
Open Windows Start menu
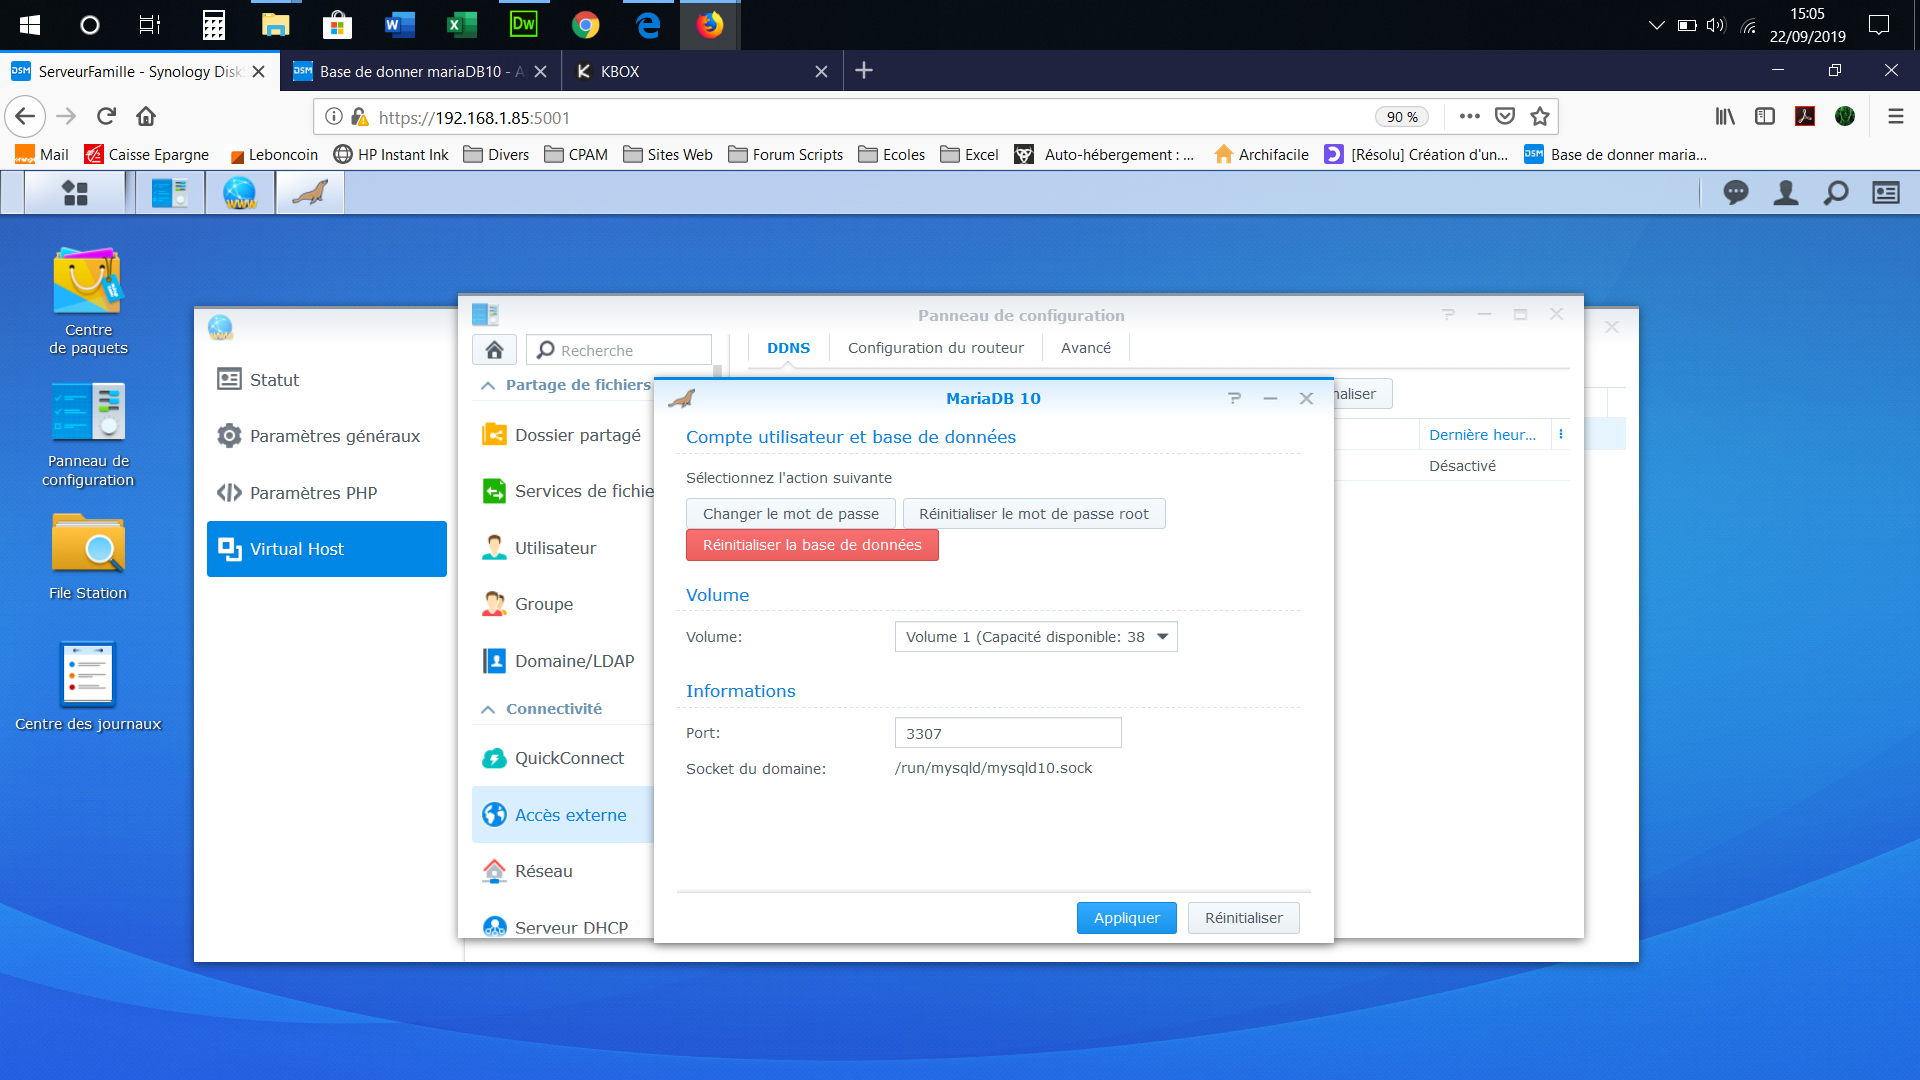click(30, 25)
